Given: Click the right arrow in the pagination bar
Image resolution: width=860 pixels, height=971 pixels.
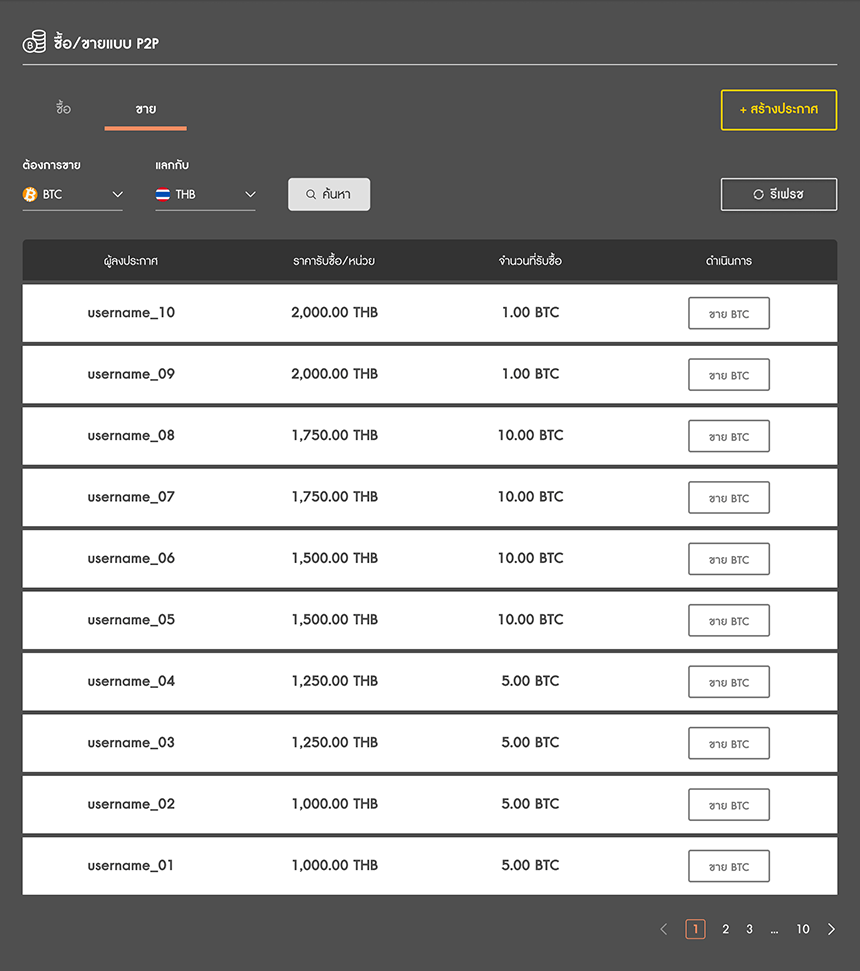Looking at the screenshot, I should pyautogui.click(x=831, y=929).
